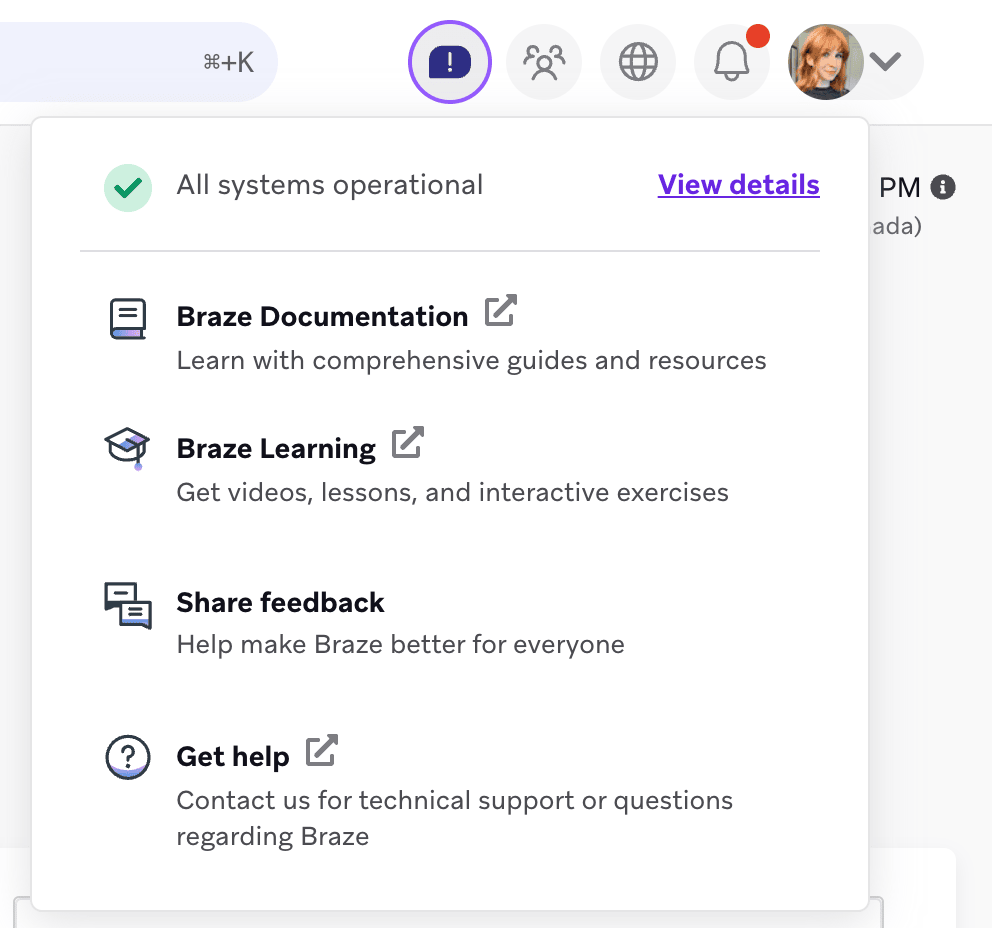Click external link icon beside Braze Learning
The width and height of the screenshot is (992, 928).
tap(408, 443)
